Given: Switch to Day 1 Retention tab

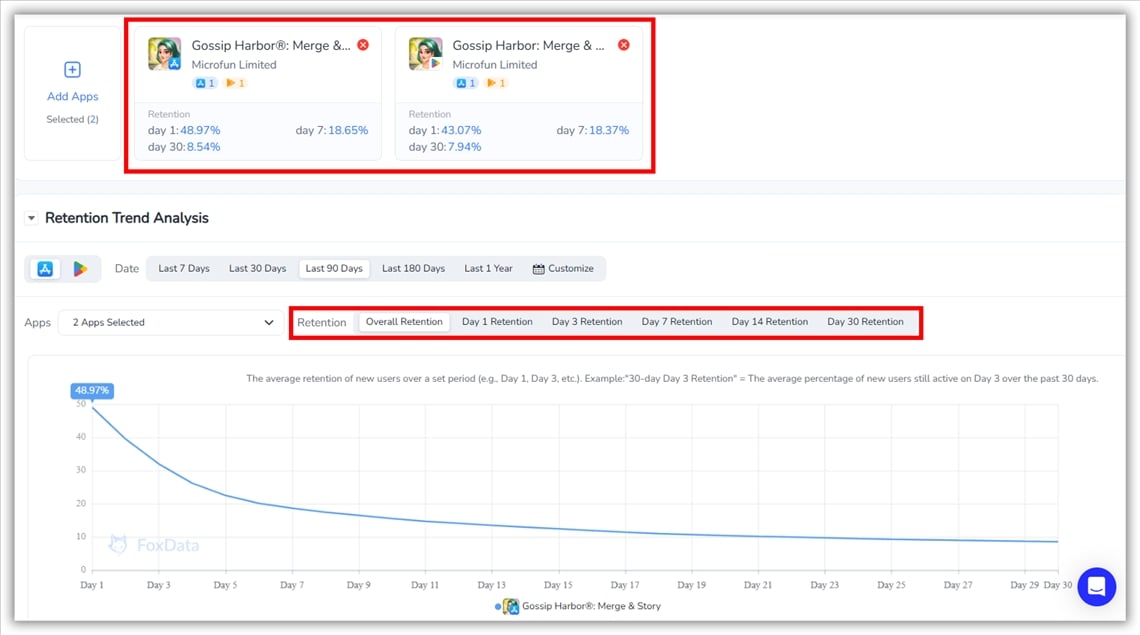Looking at the screenshot, I should [497, 322].
